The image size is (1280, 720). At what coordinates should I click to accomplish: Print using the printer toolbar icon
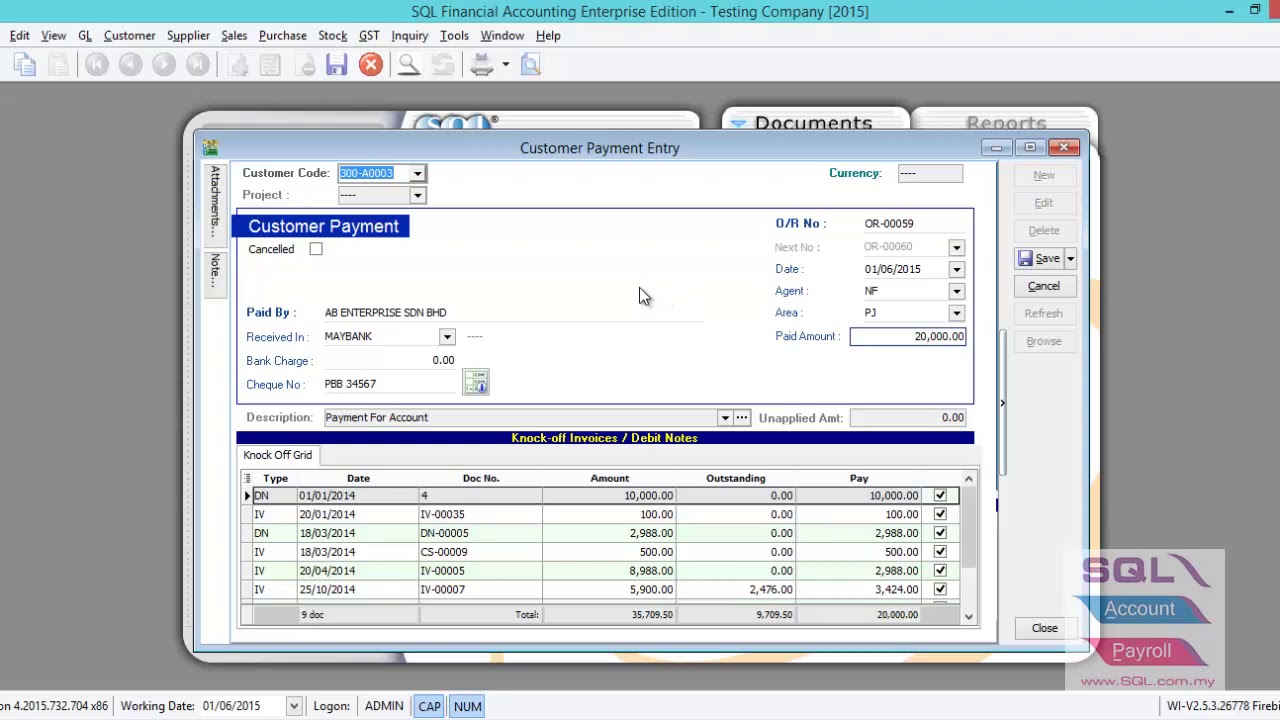[482, 65]
